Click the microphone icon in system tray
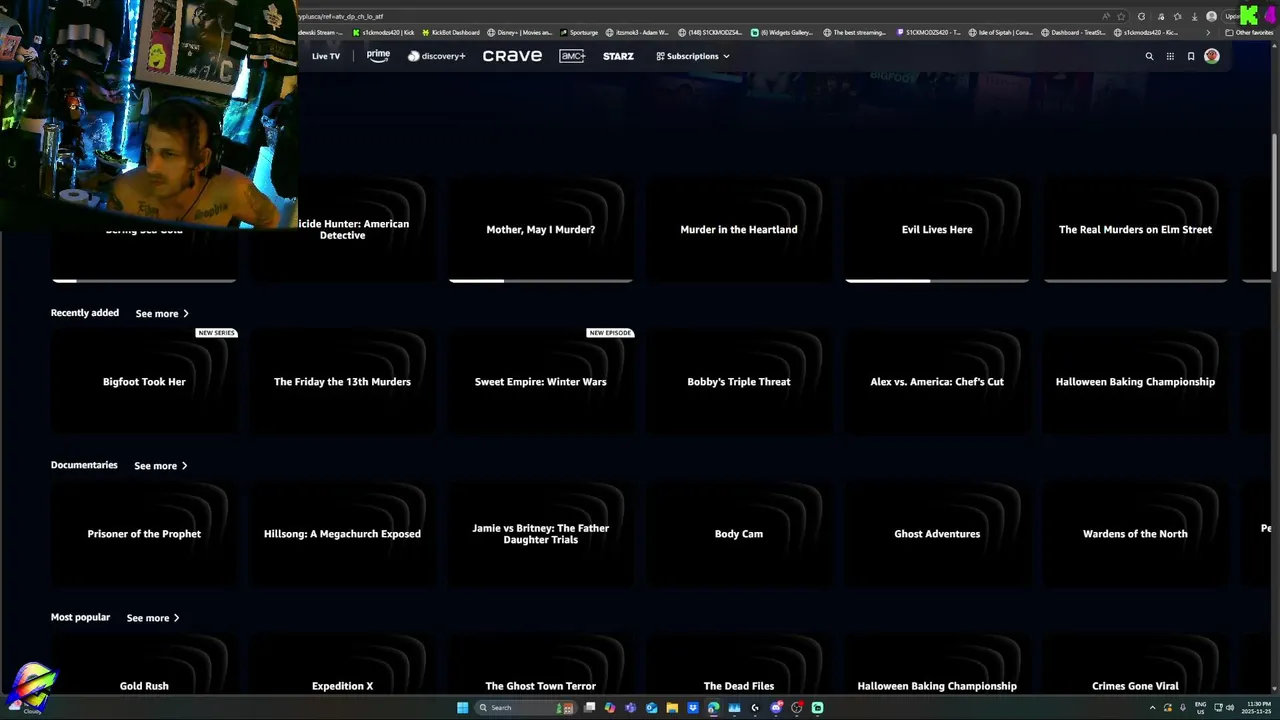1280x720 pixels. 1182,707
